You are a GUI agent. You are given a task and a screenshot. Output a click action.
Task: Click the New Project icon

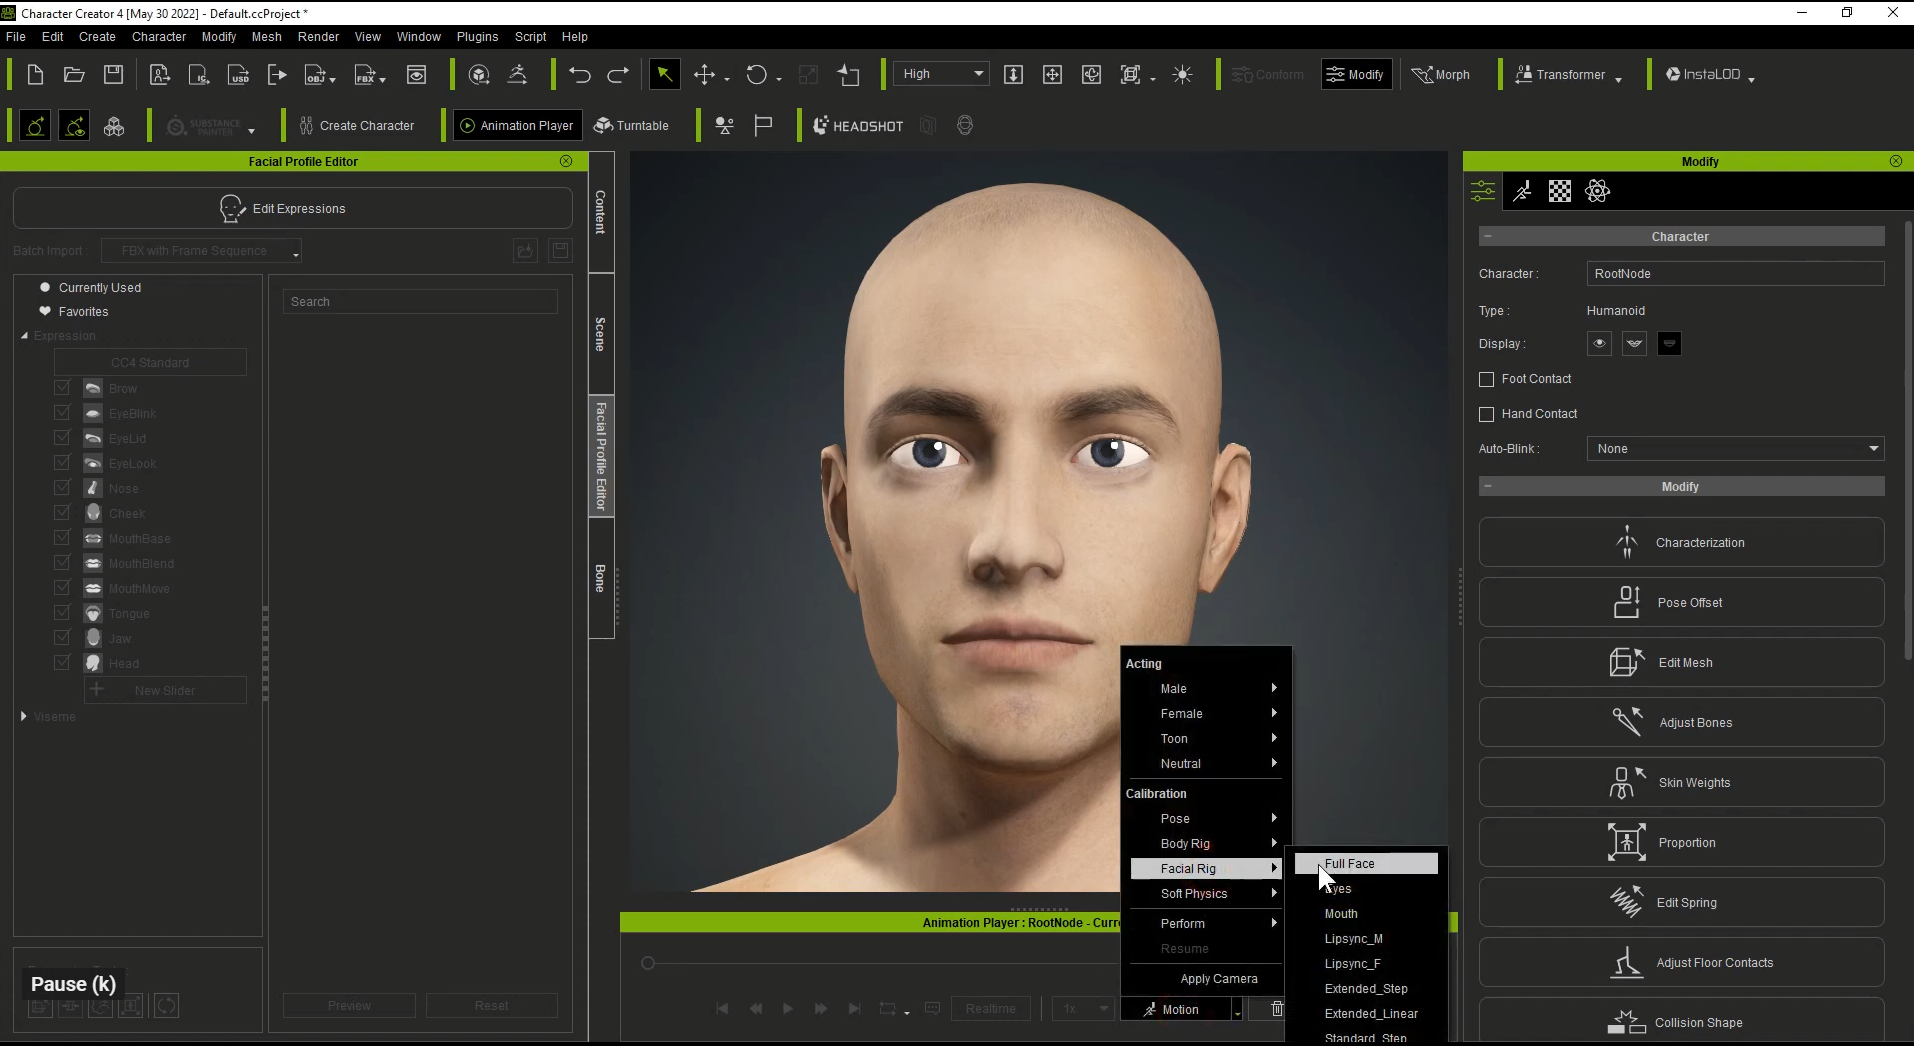click(35, 75)
